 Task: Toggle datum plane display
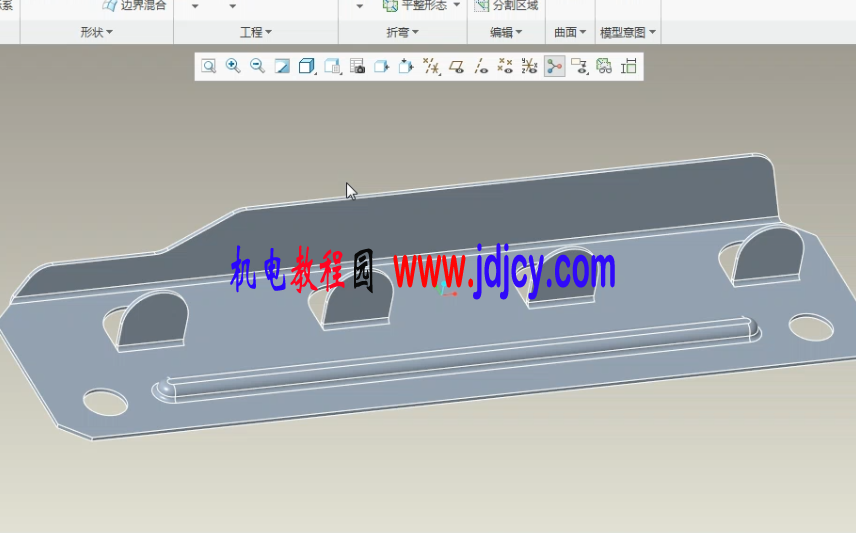click(456, 66)
